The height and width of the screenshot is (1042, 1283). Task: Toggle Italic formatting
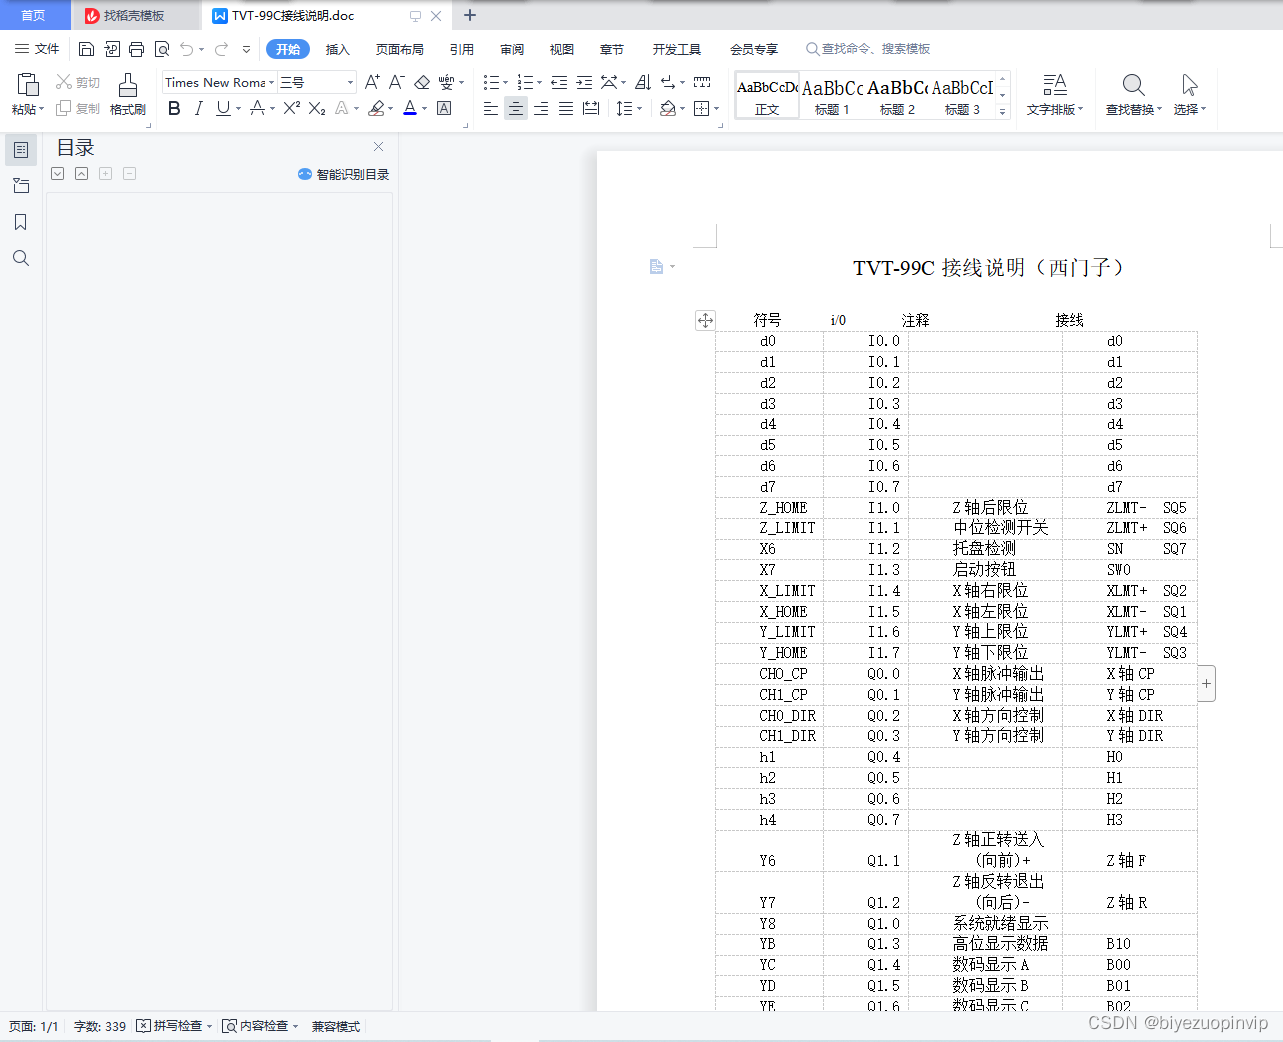click(198, 108)
